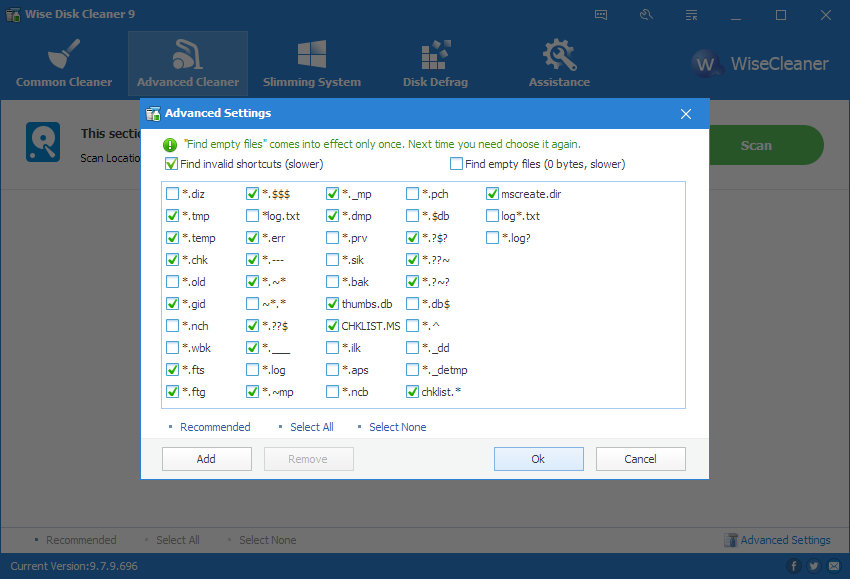
Task: Click the email envelope icon in status bar
Action: pyautogui.click(x=833, y=566)
